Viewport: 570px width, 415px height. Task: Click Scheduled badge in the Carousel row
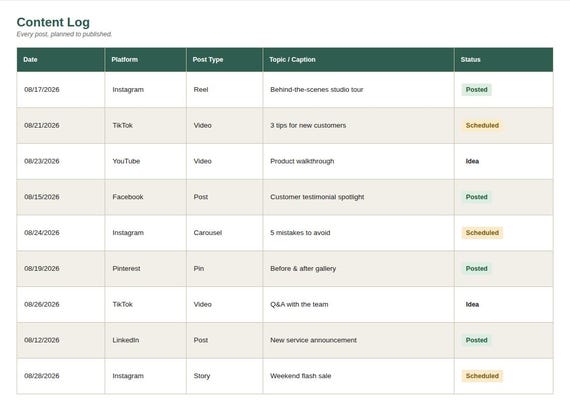click(482, 233)
